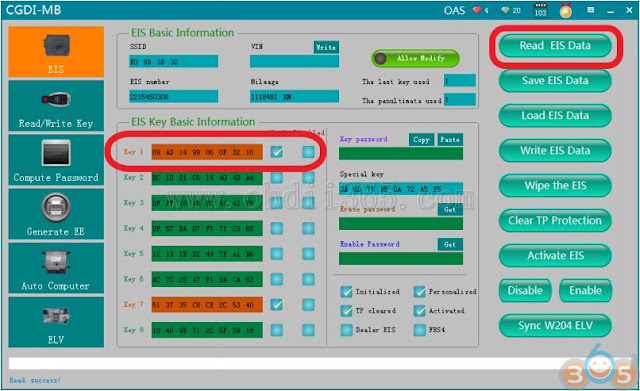Click the Save EIS Data button

[555, 80]
